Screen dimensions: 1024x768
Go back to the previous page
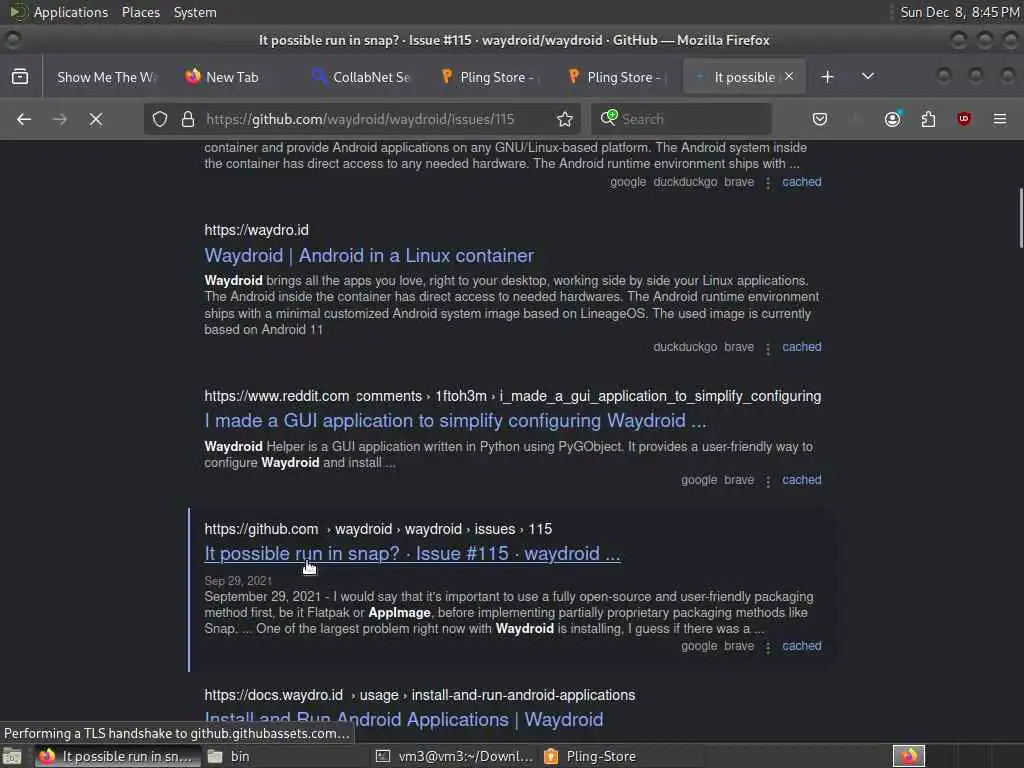(24, 119)
